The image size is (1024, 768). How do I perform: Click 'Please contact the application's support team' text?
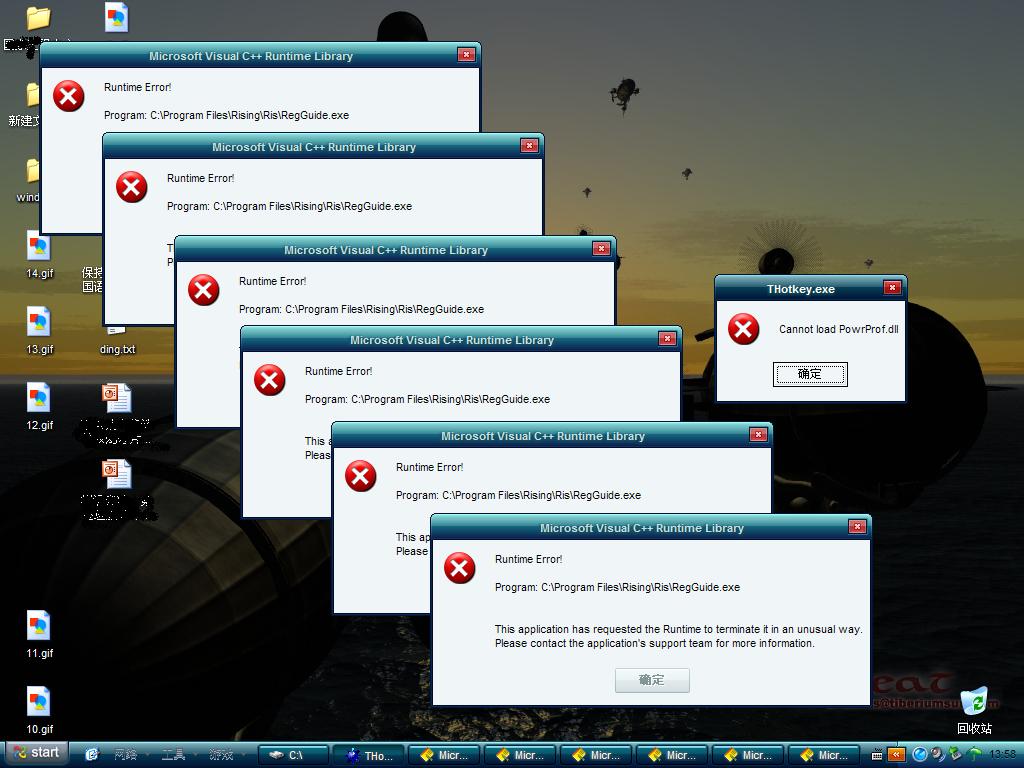pos(654,643)
